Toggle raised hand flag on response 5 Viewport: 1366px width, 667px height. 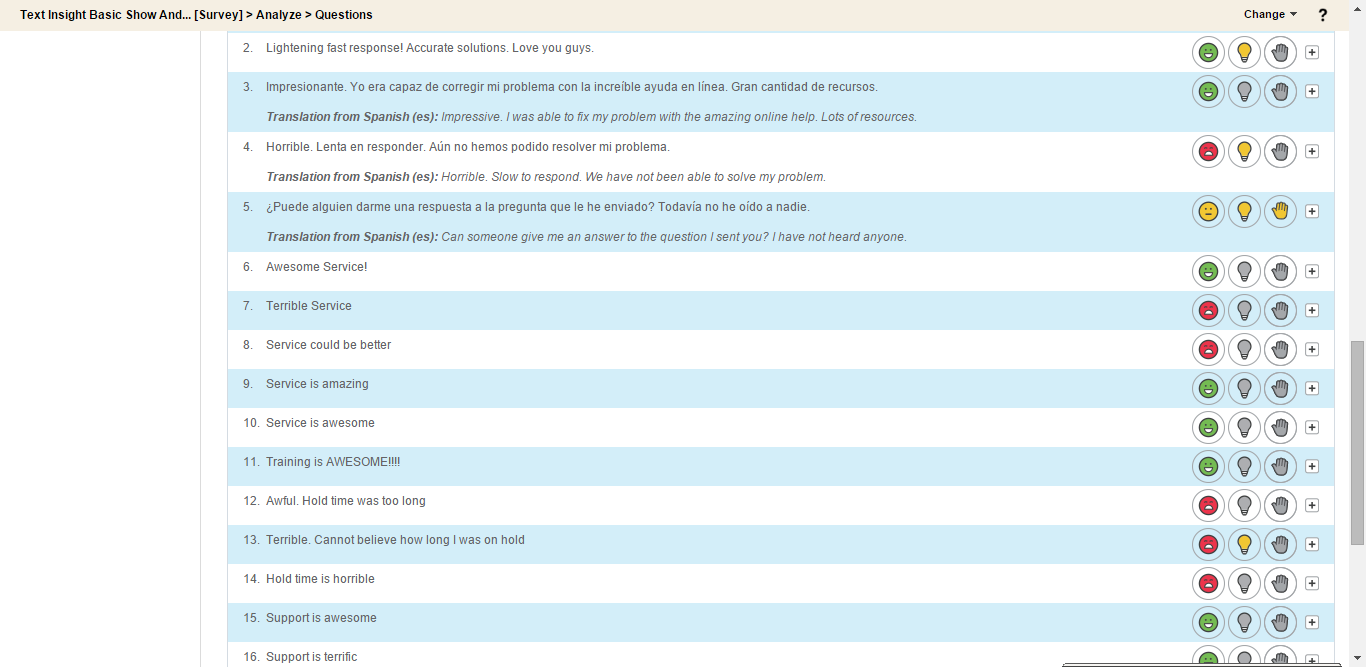tap(1280, 211)
